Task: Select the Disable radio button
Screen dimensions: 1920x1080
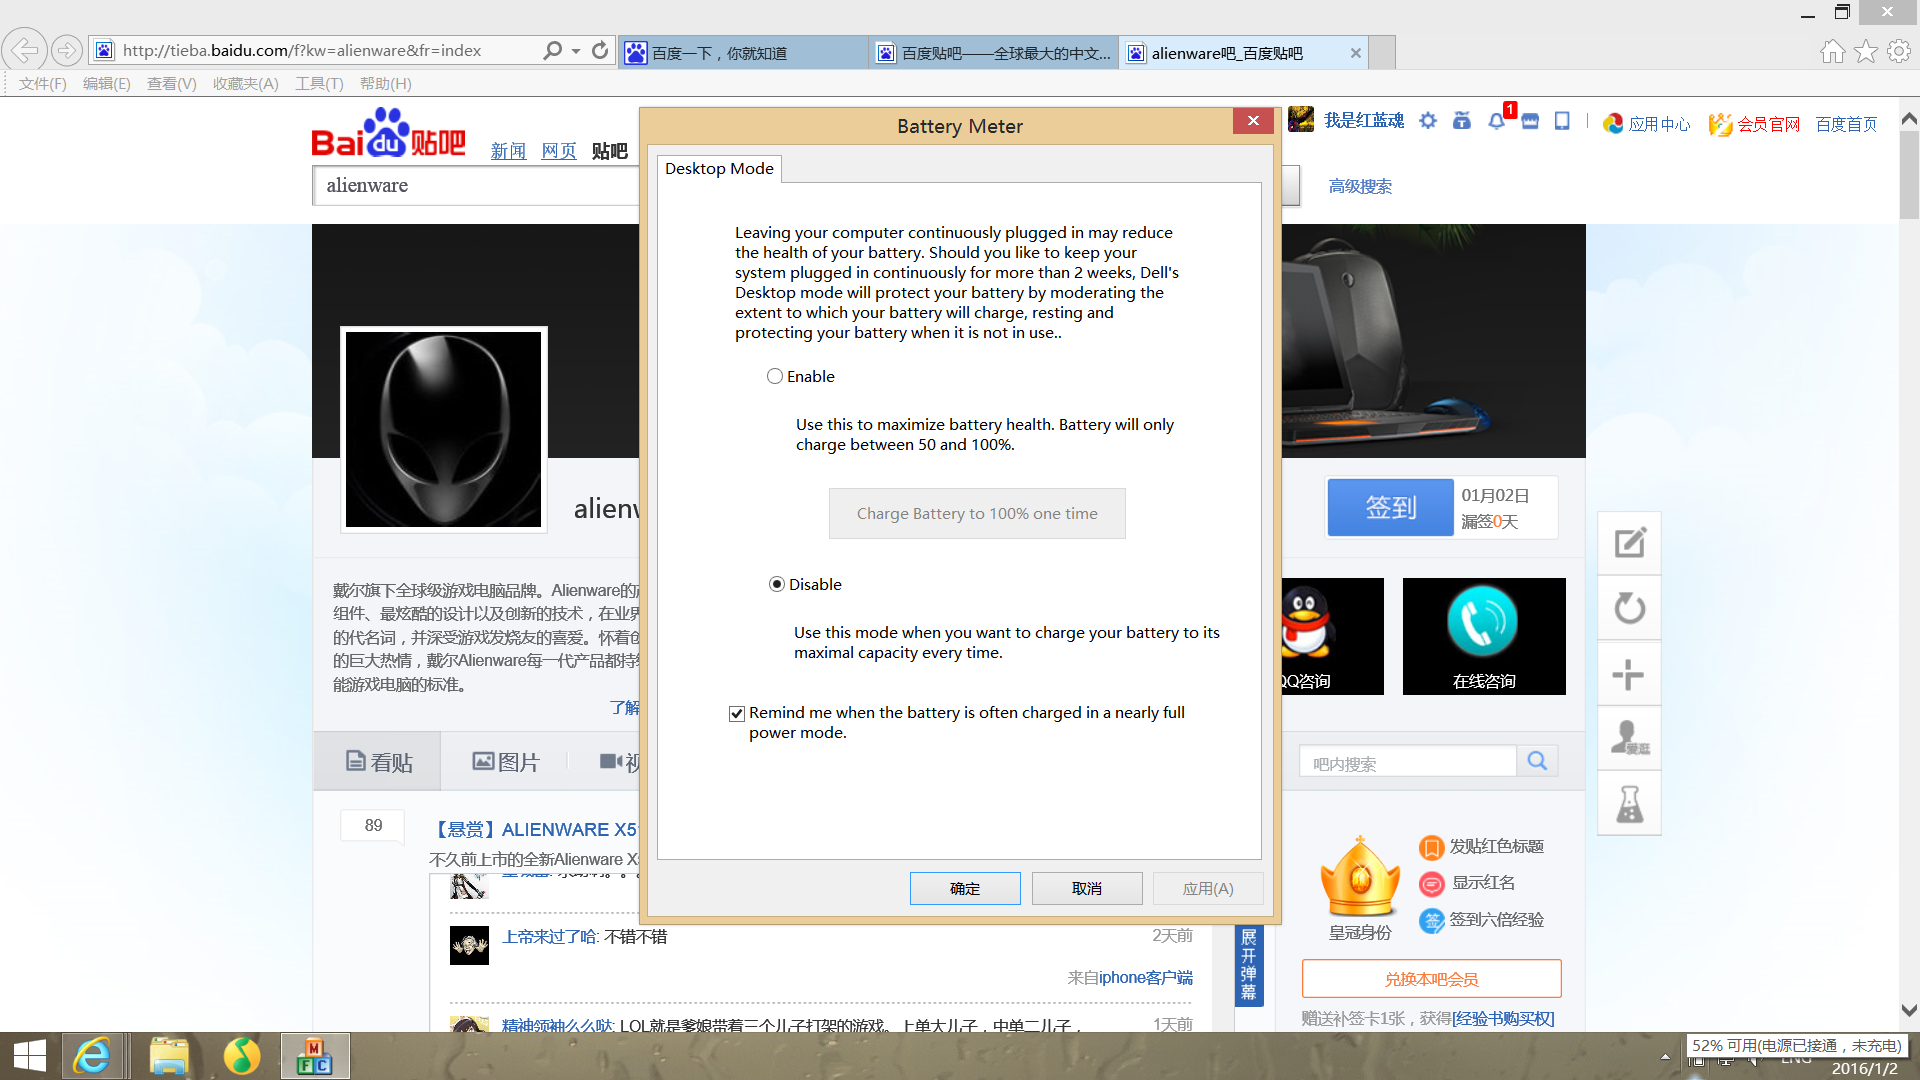Action: click(777, 585)
